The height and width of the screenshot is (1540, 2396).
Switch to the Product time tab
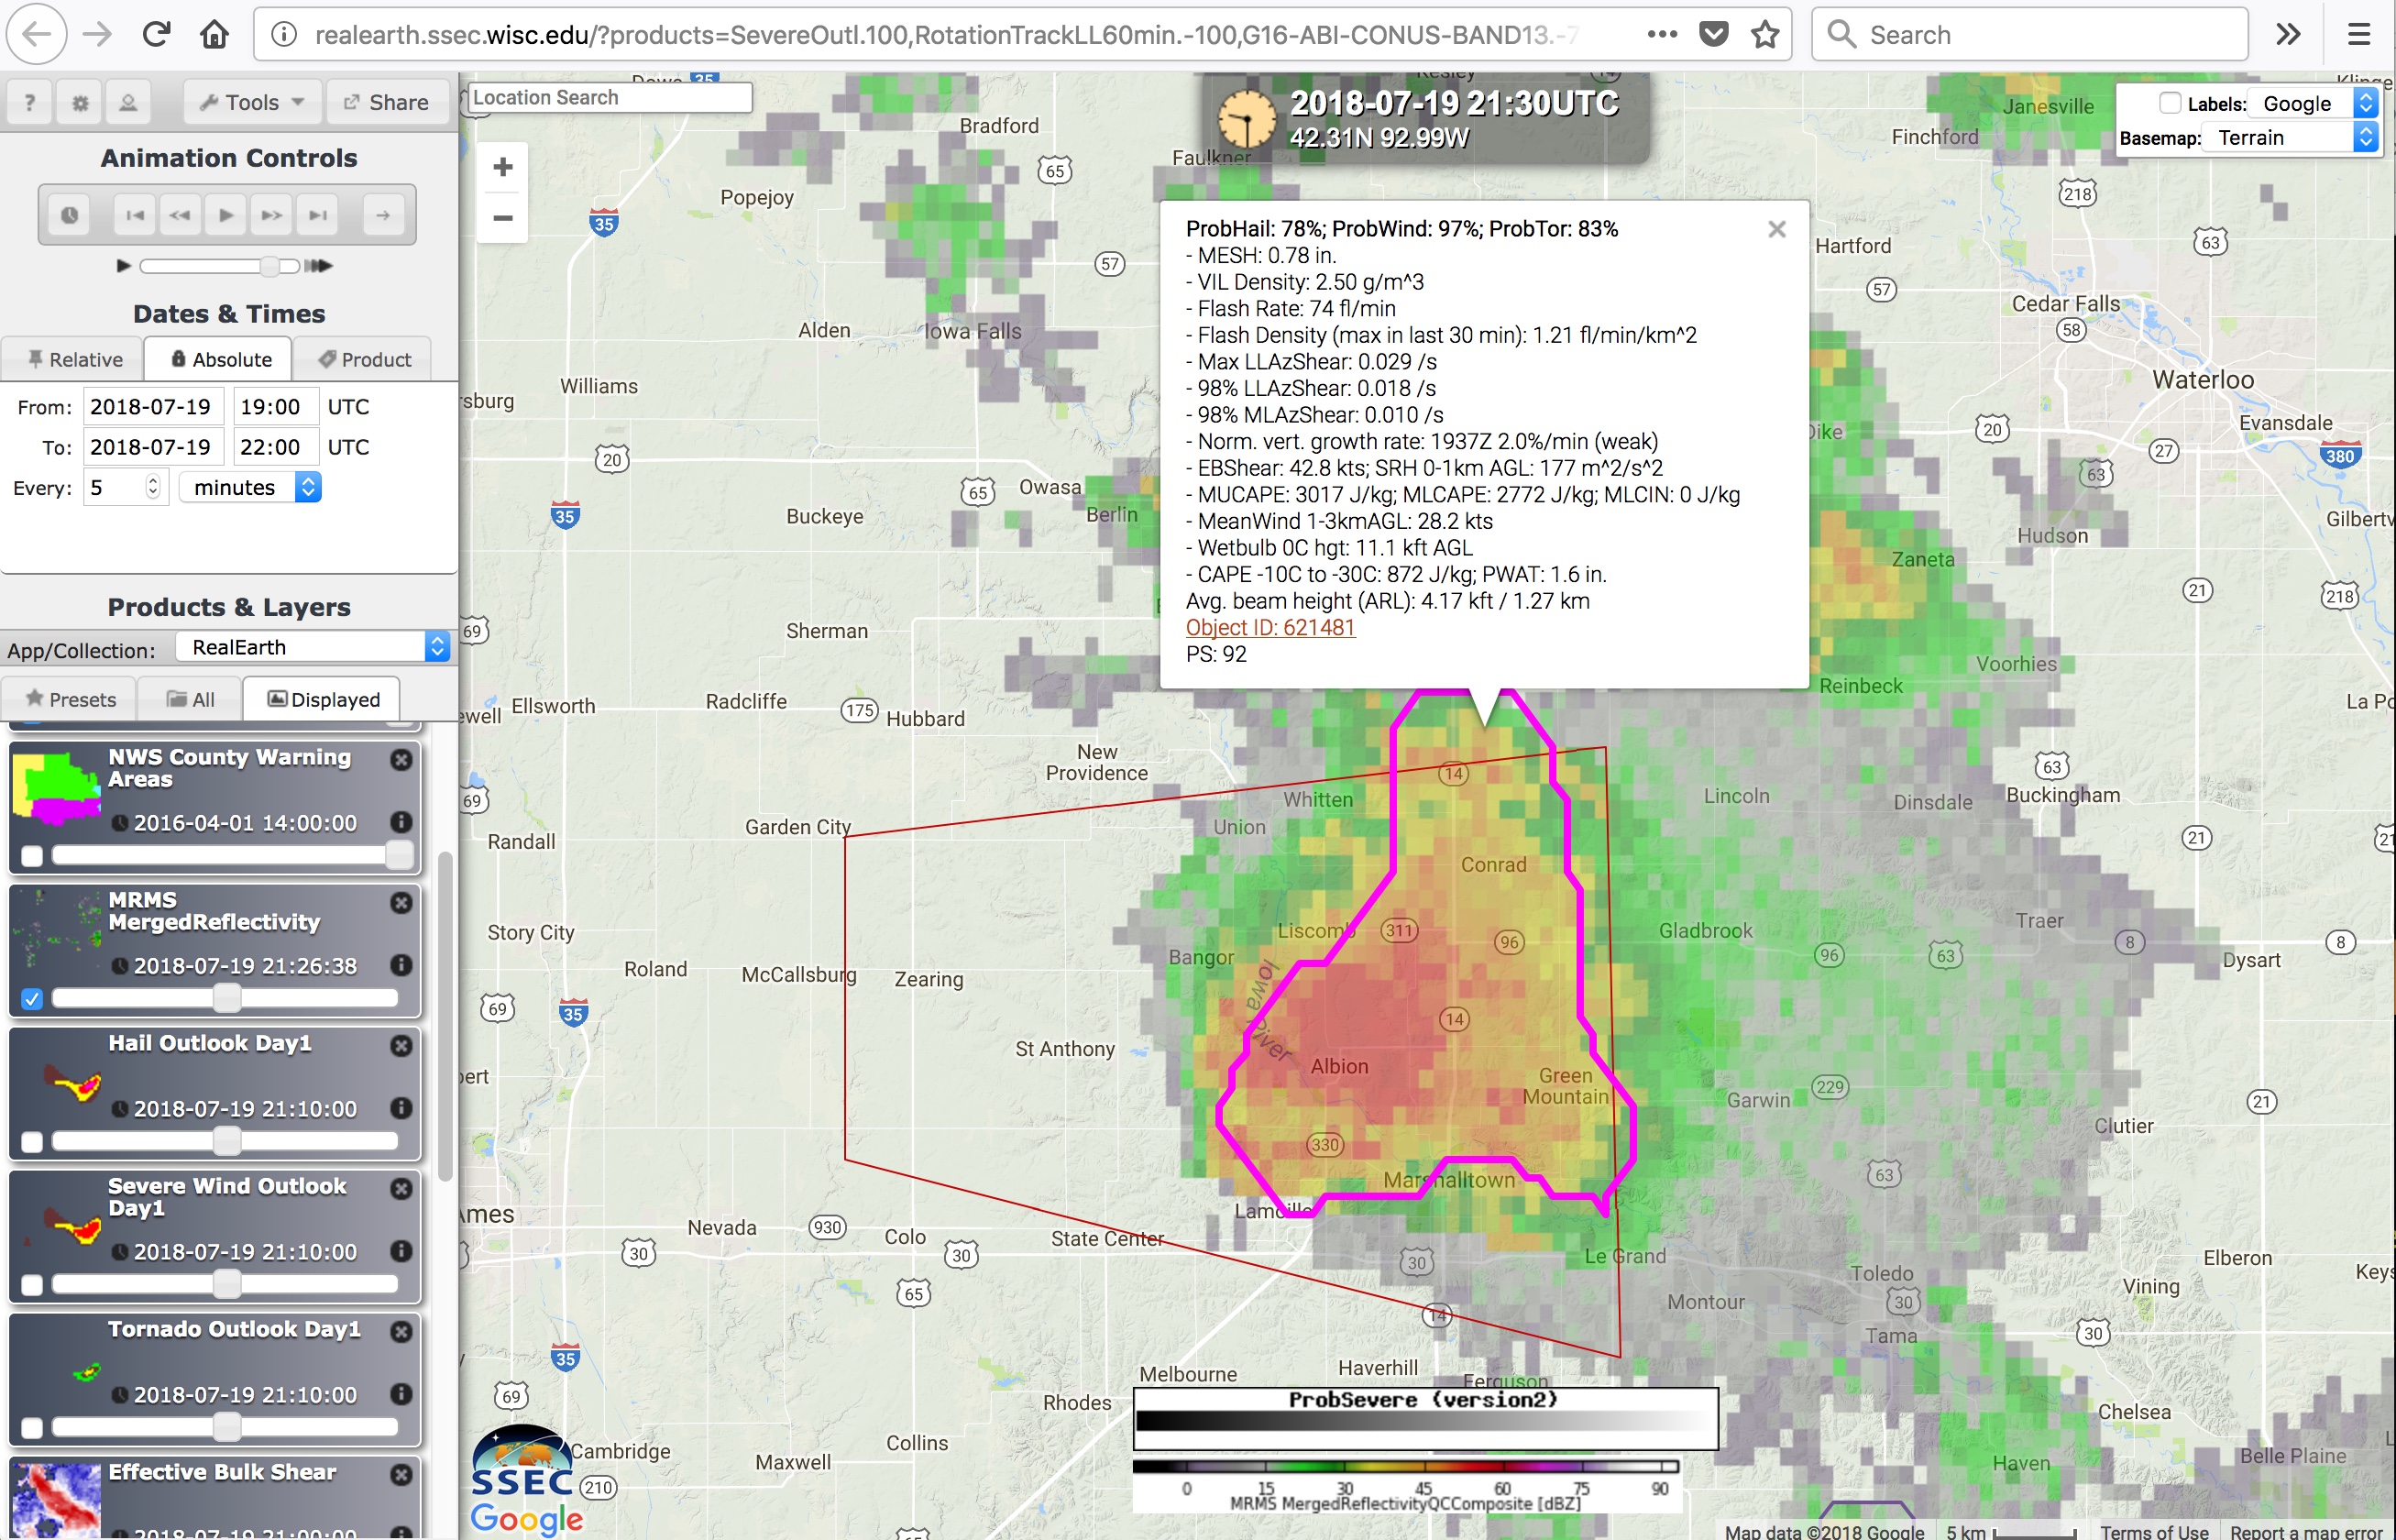(364, 359)
